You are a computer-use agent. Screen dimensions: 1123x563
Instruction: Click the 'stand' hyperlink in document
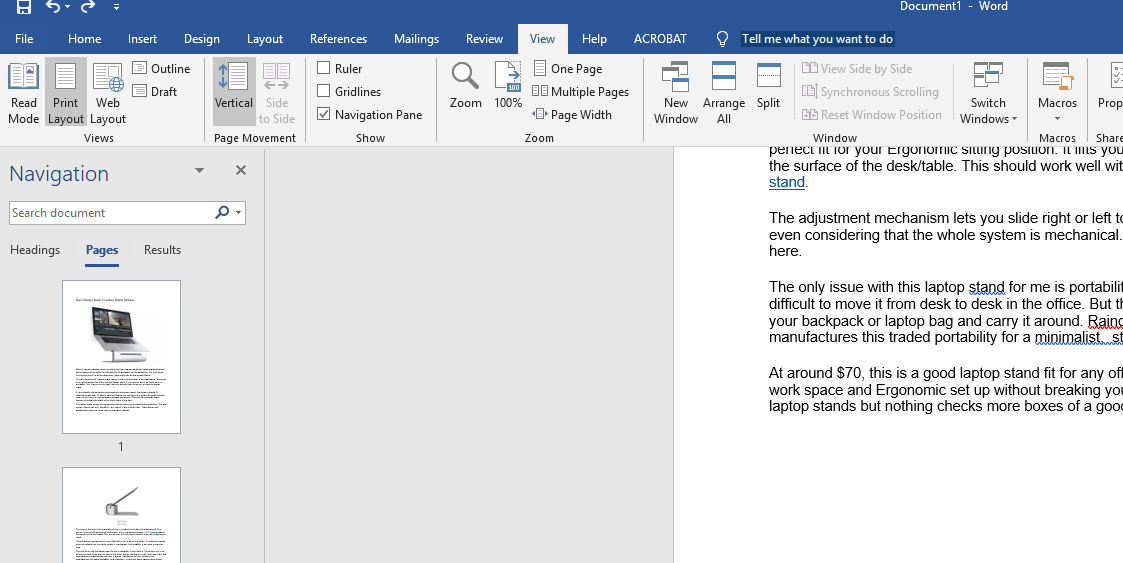pos(787,183)
